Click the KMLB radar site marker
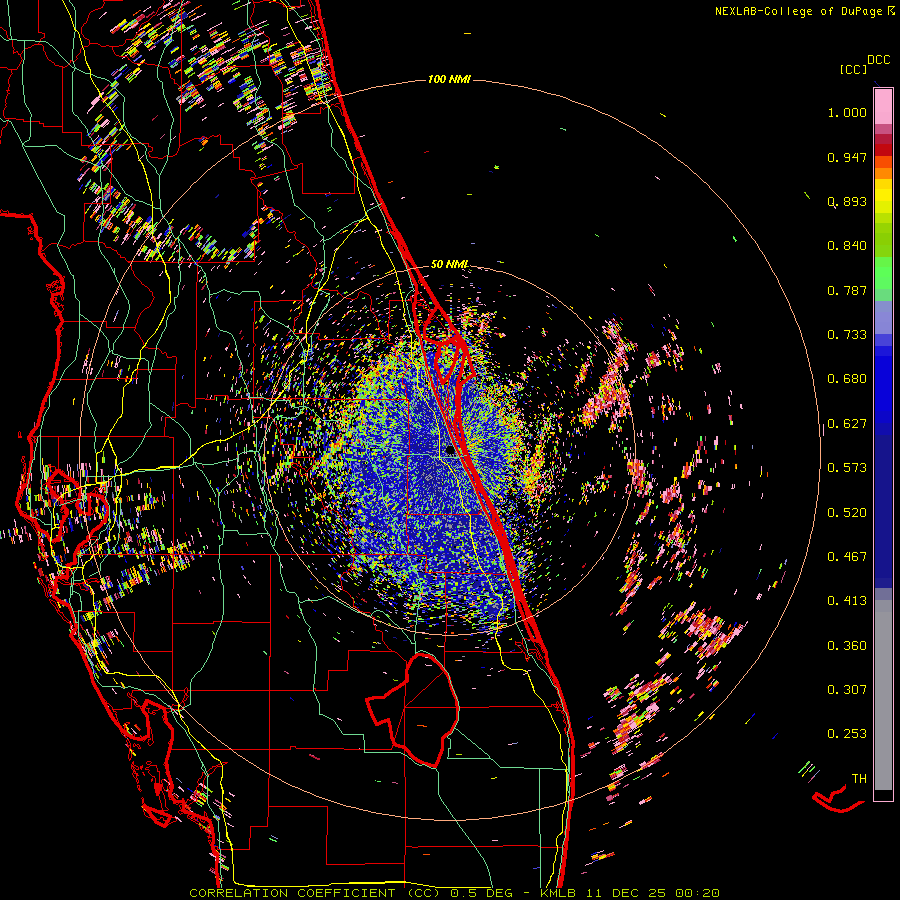 pyautogui.click(x=450, y=451)
